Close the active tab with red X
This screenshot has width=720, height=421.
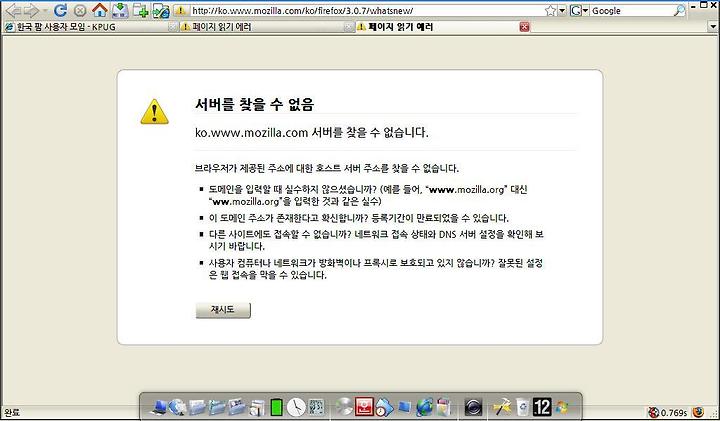pos(524,27)
